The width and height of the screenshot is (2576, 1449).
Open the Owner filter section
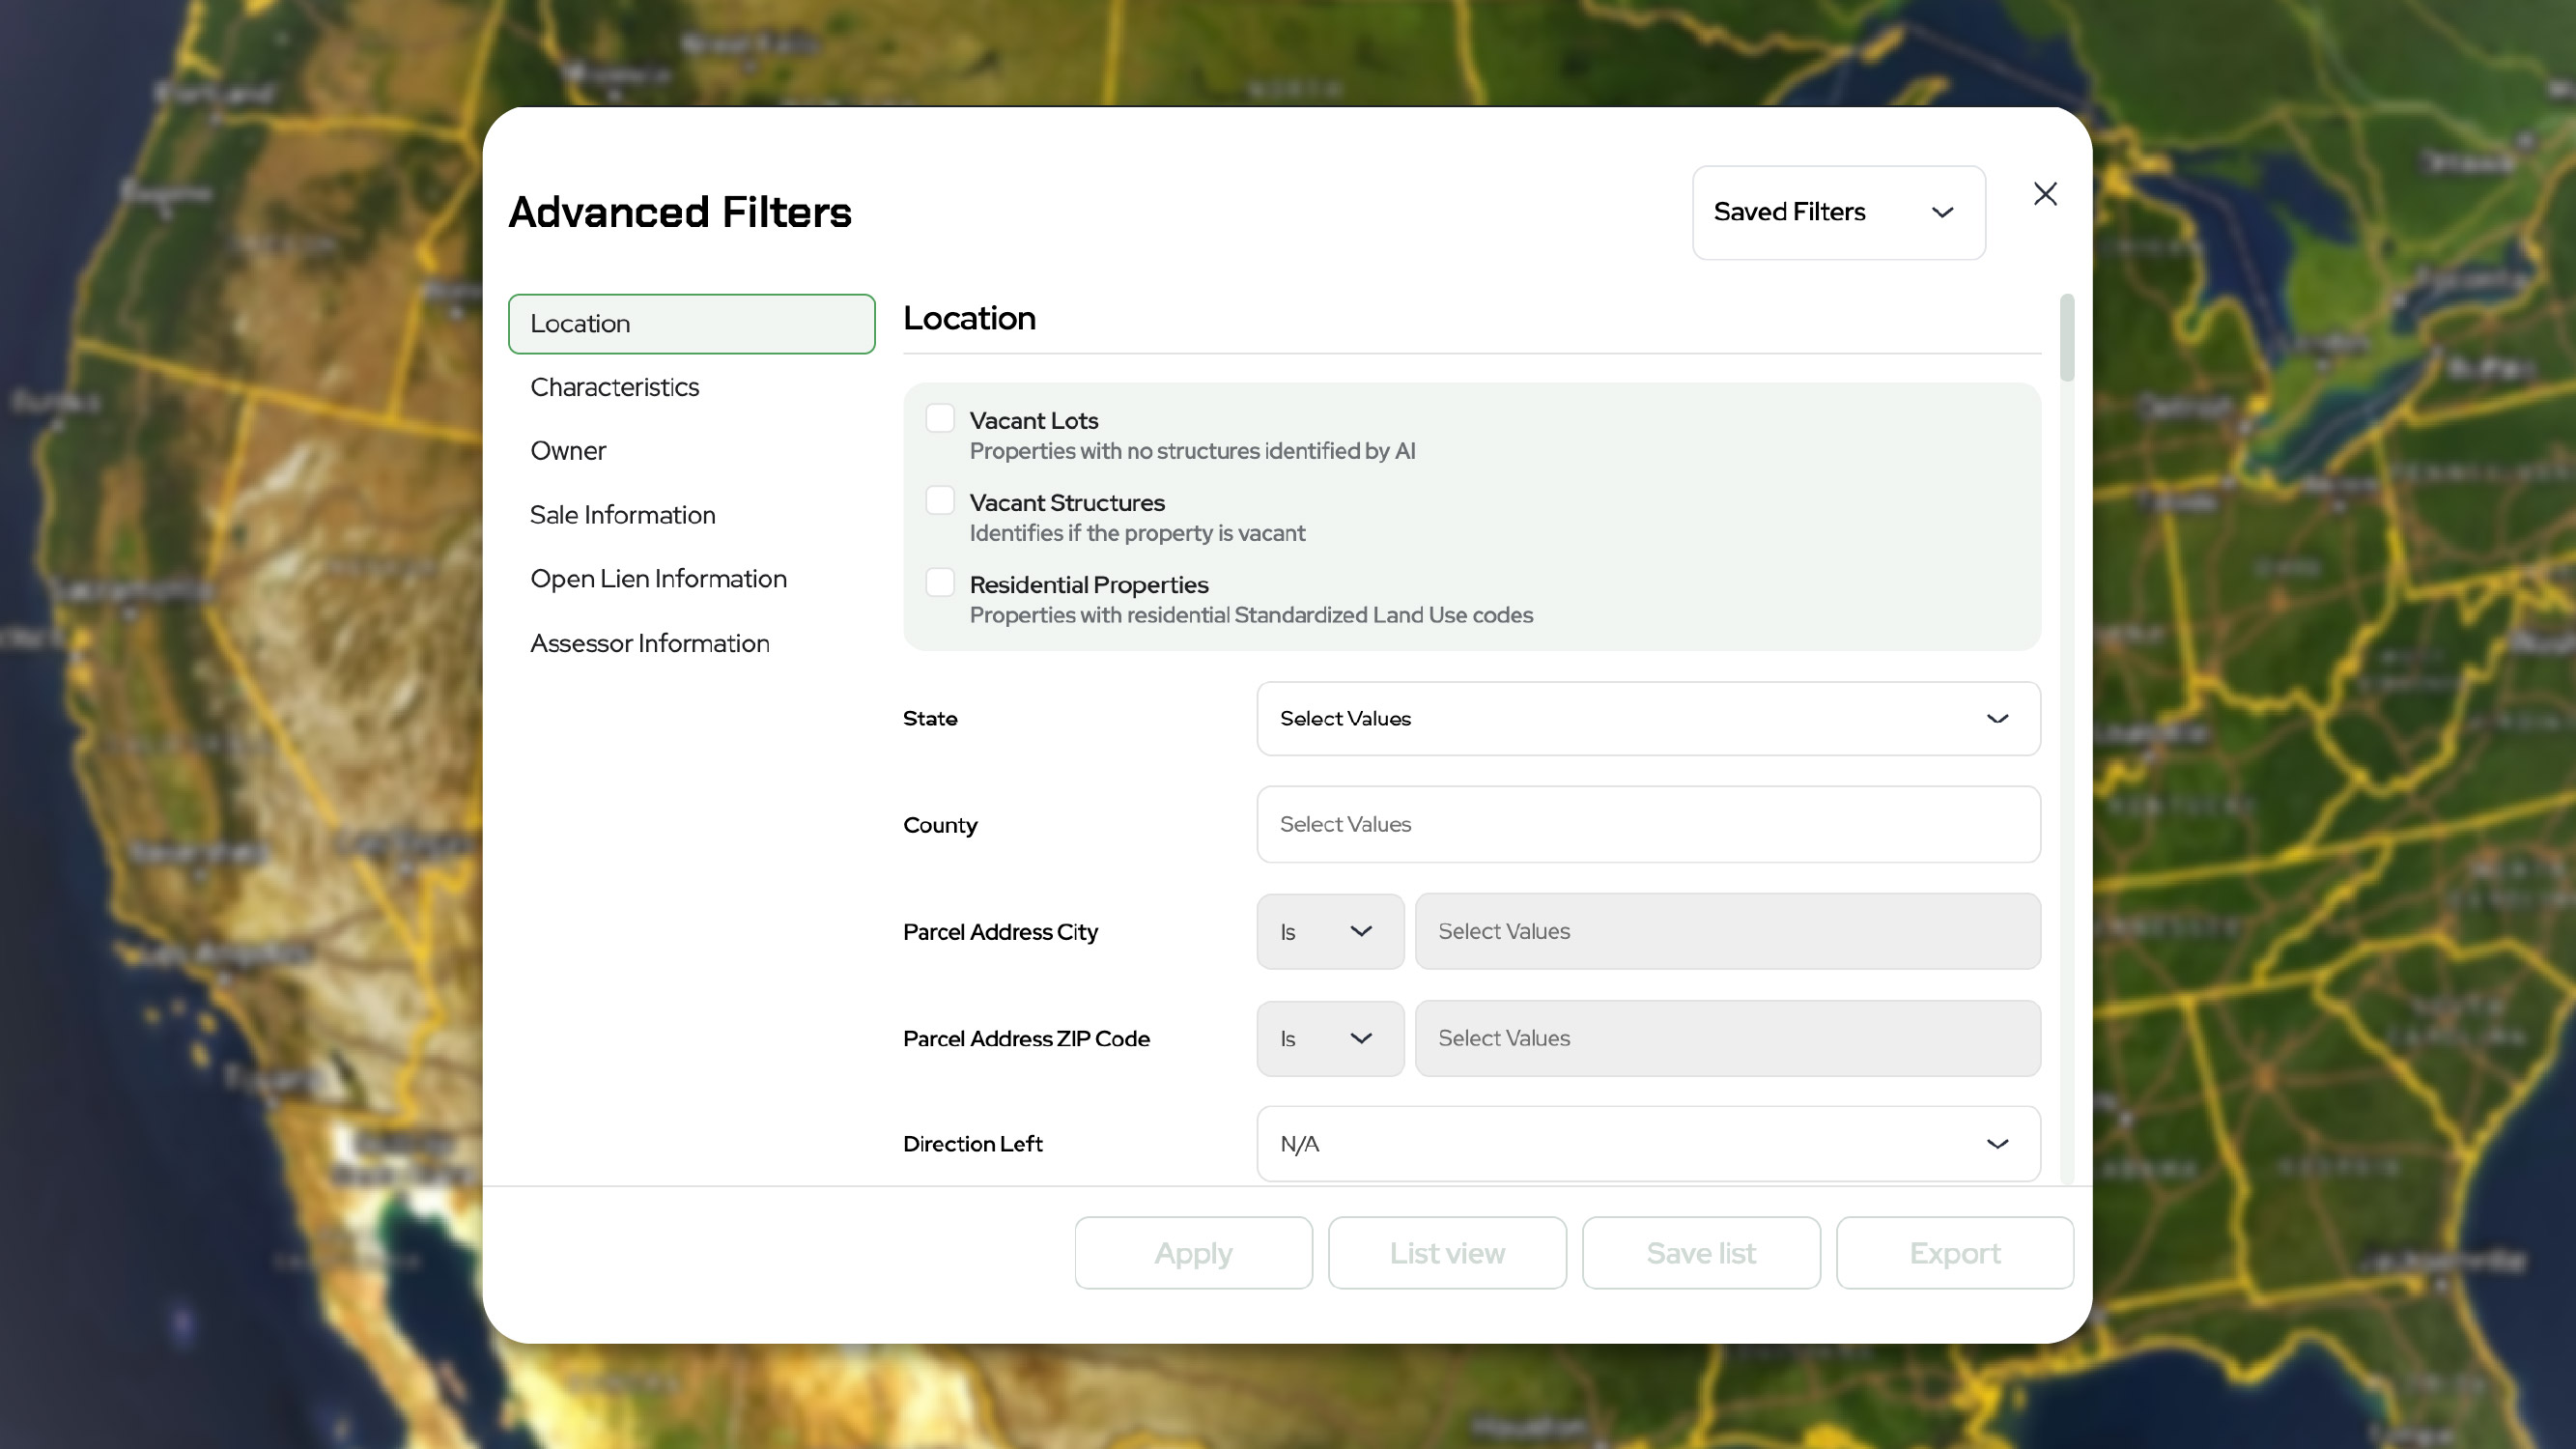click(568, 451)
